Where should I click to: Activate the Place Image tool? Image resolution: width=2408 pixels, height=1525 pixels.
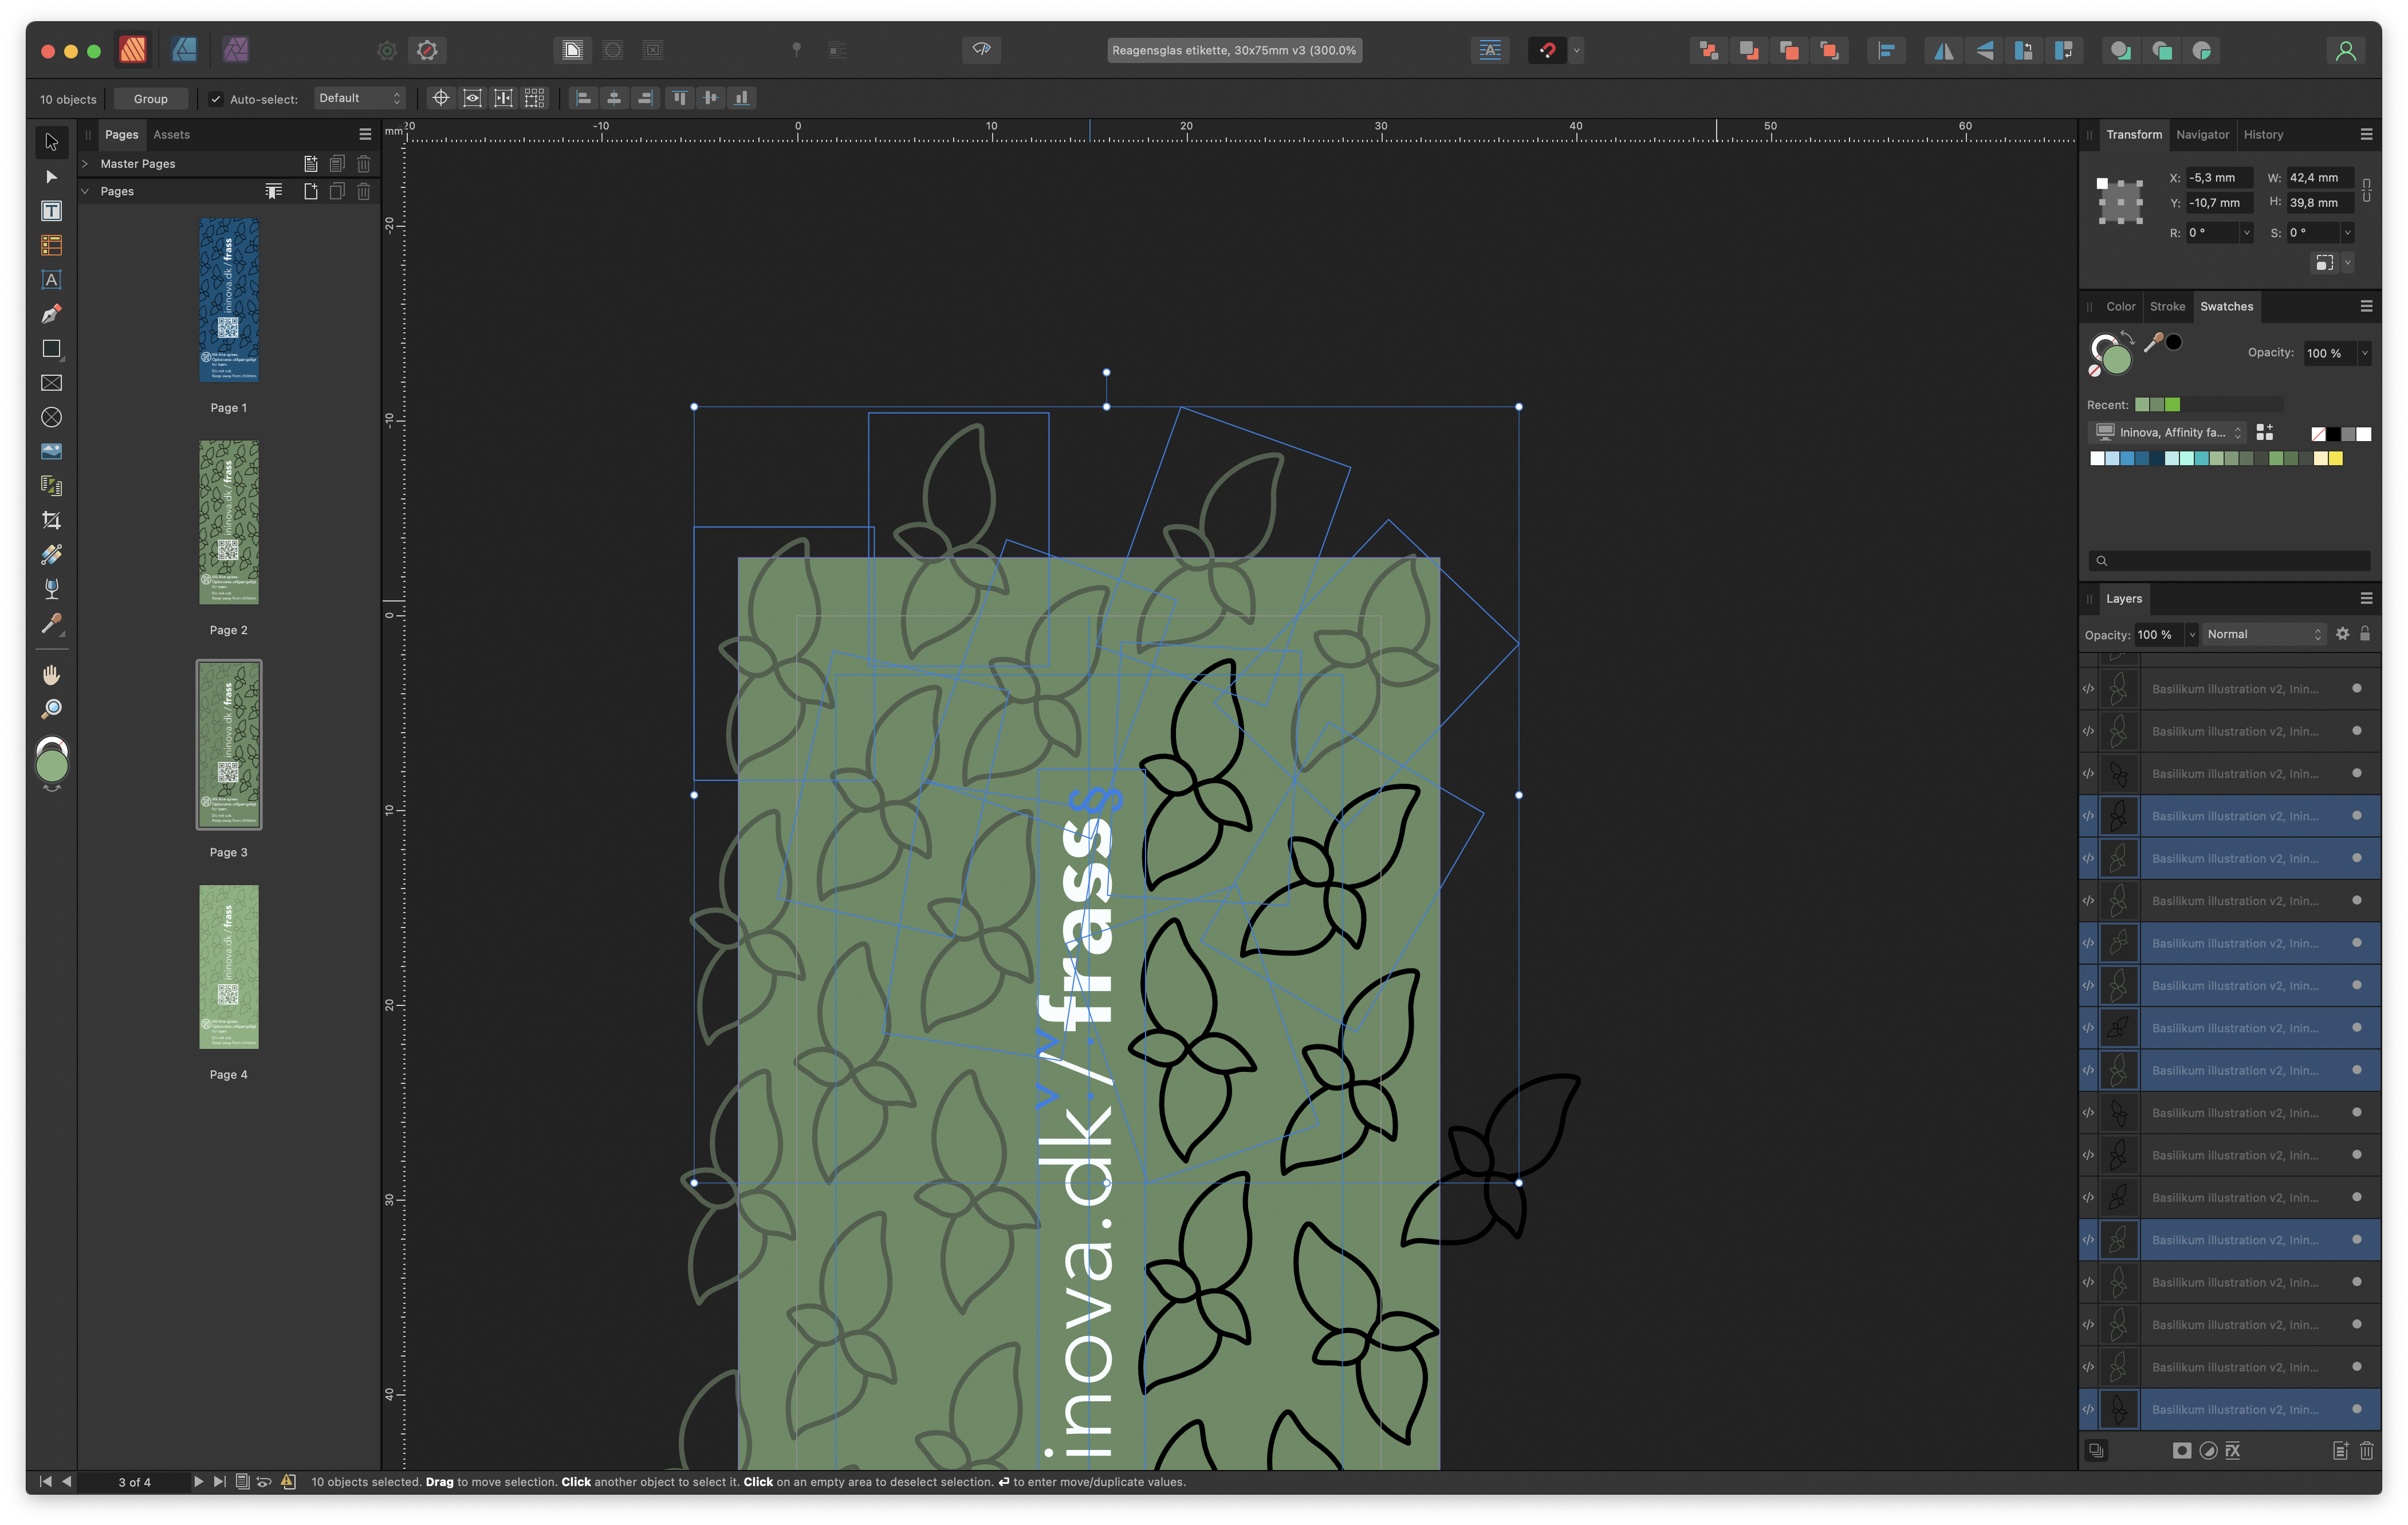pyautogui.click(x=51, y=452)
